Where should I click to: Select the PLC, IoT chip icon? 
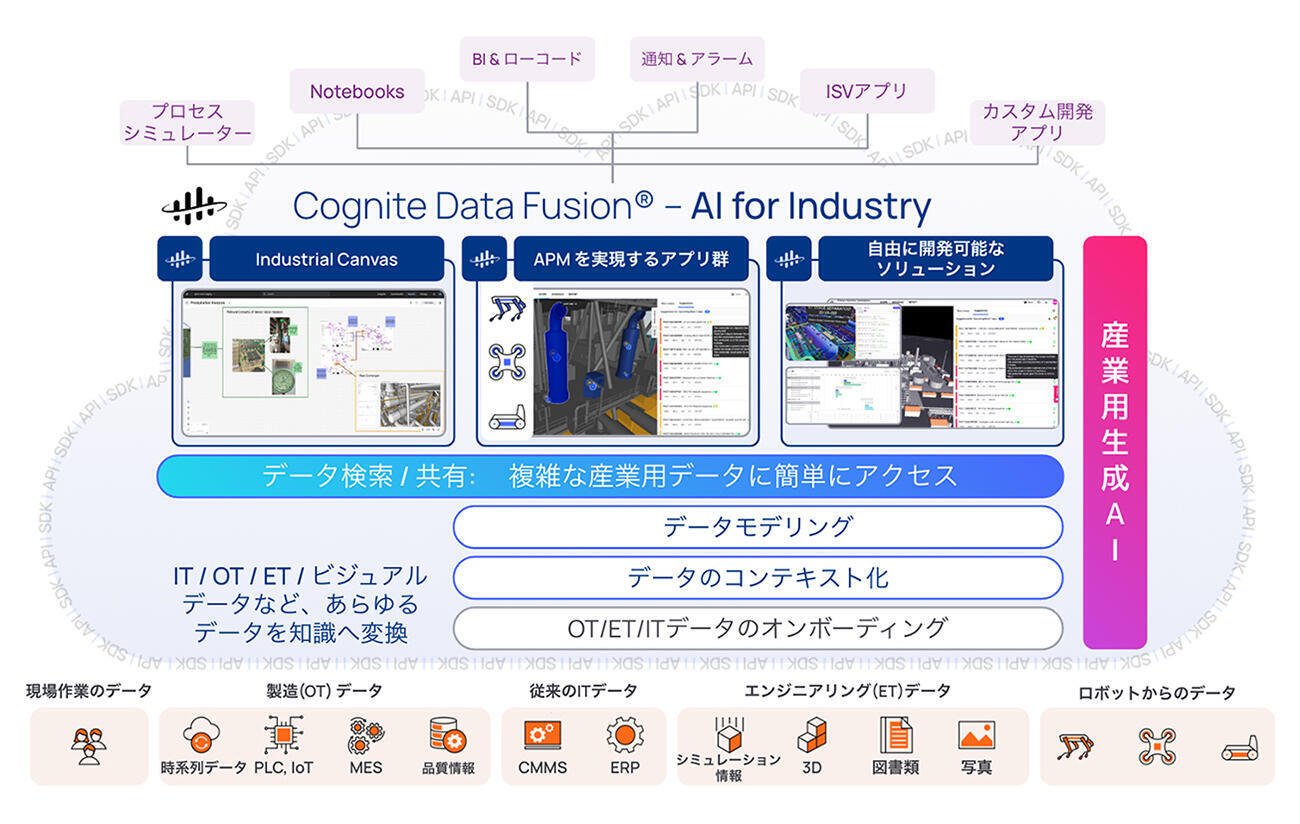(x=284, y=736)
